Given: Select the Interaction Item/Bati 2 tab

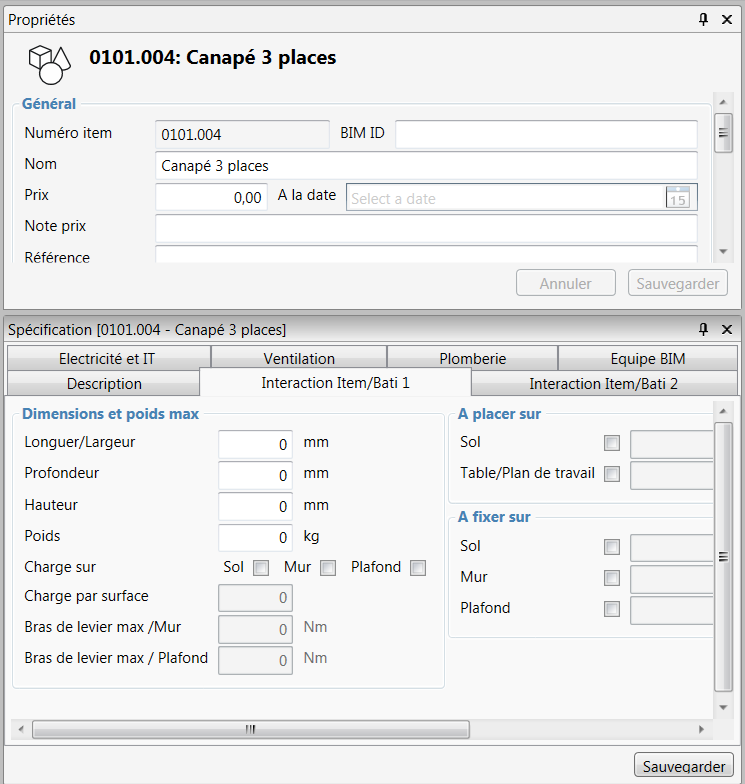Looking at the screenshot, I should click(x=604, y=383).
